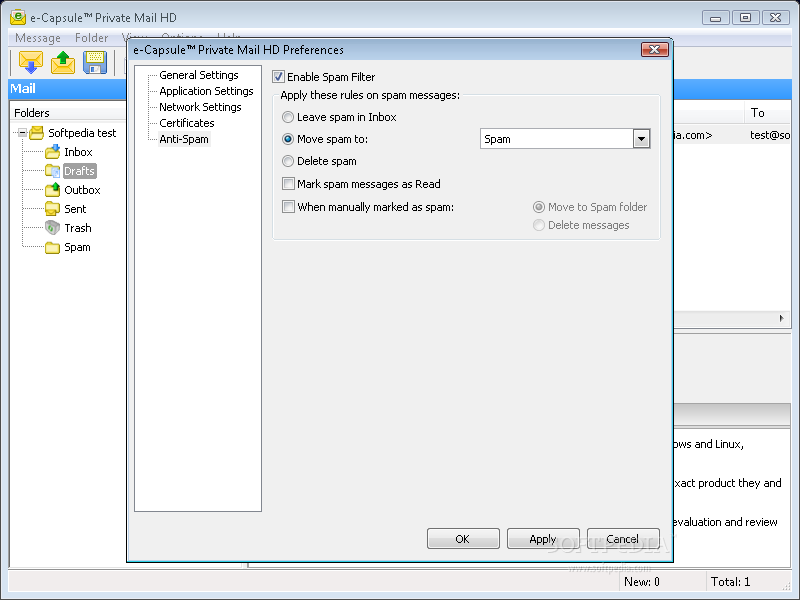
Task: Click the Trash bin icon
Action: (53, 228)
